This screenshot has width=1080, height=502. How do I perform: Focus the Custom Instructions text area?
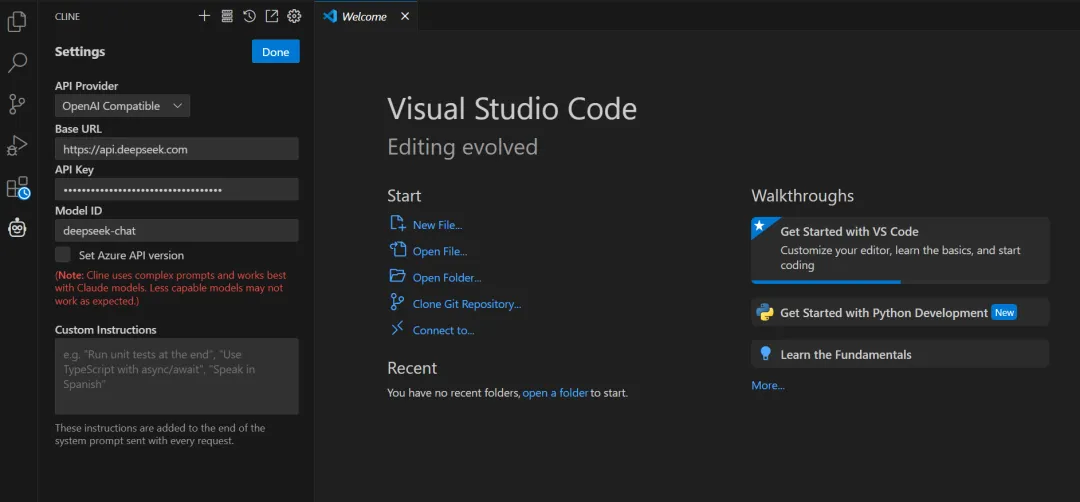[177, 376]
